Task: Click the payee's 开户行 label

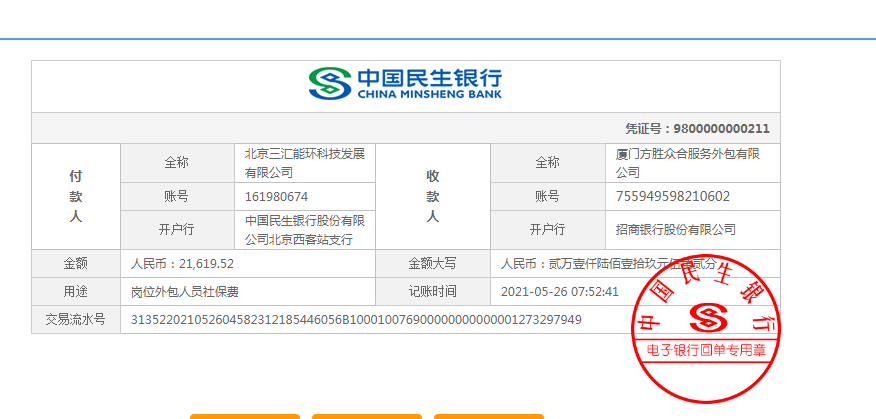Action: tap(548, 230)
